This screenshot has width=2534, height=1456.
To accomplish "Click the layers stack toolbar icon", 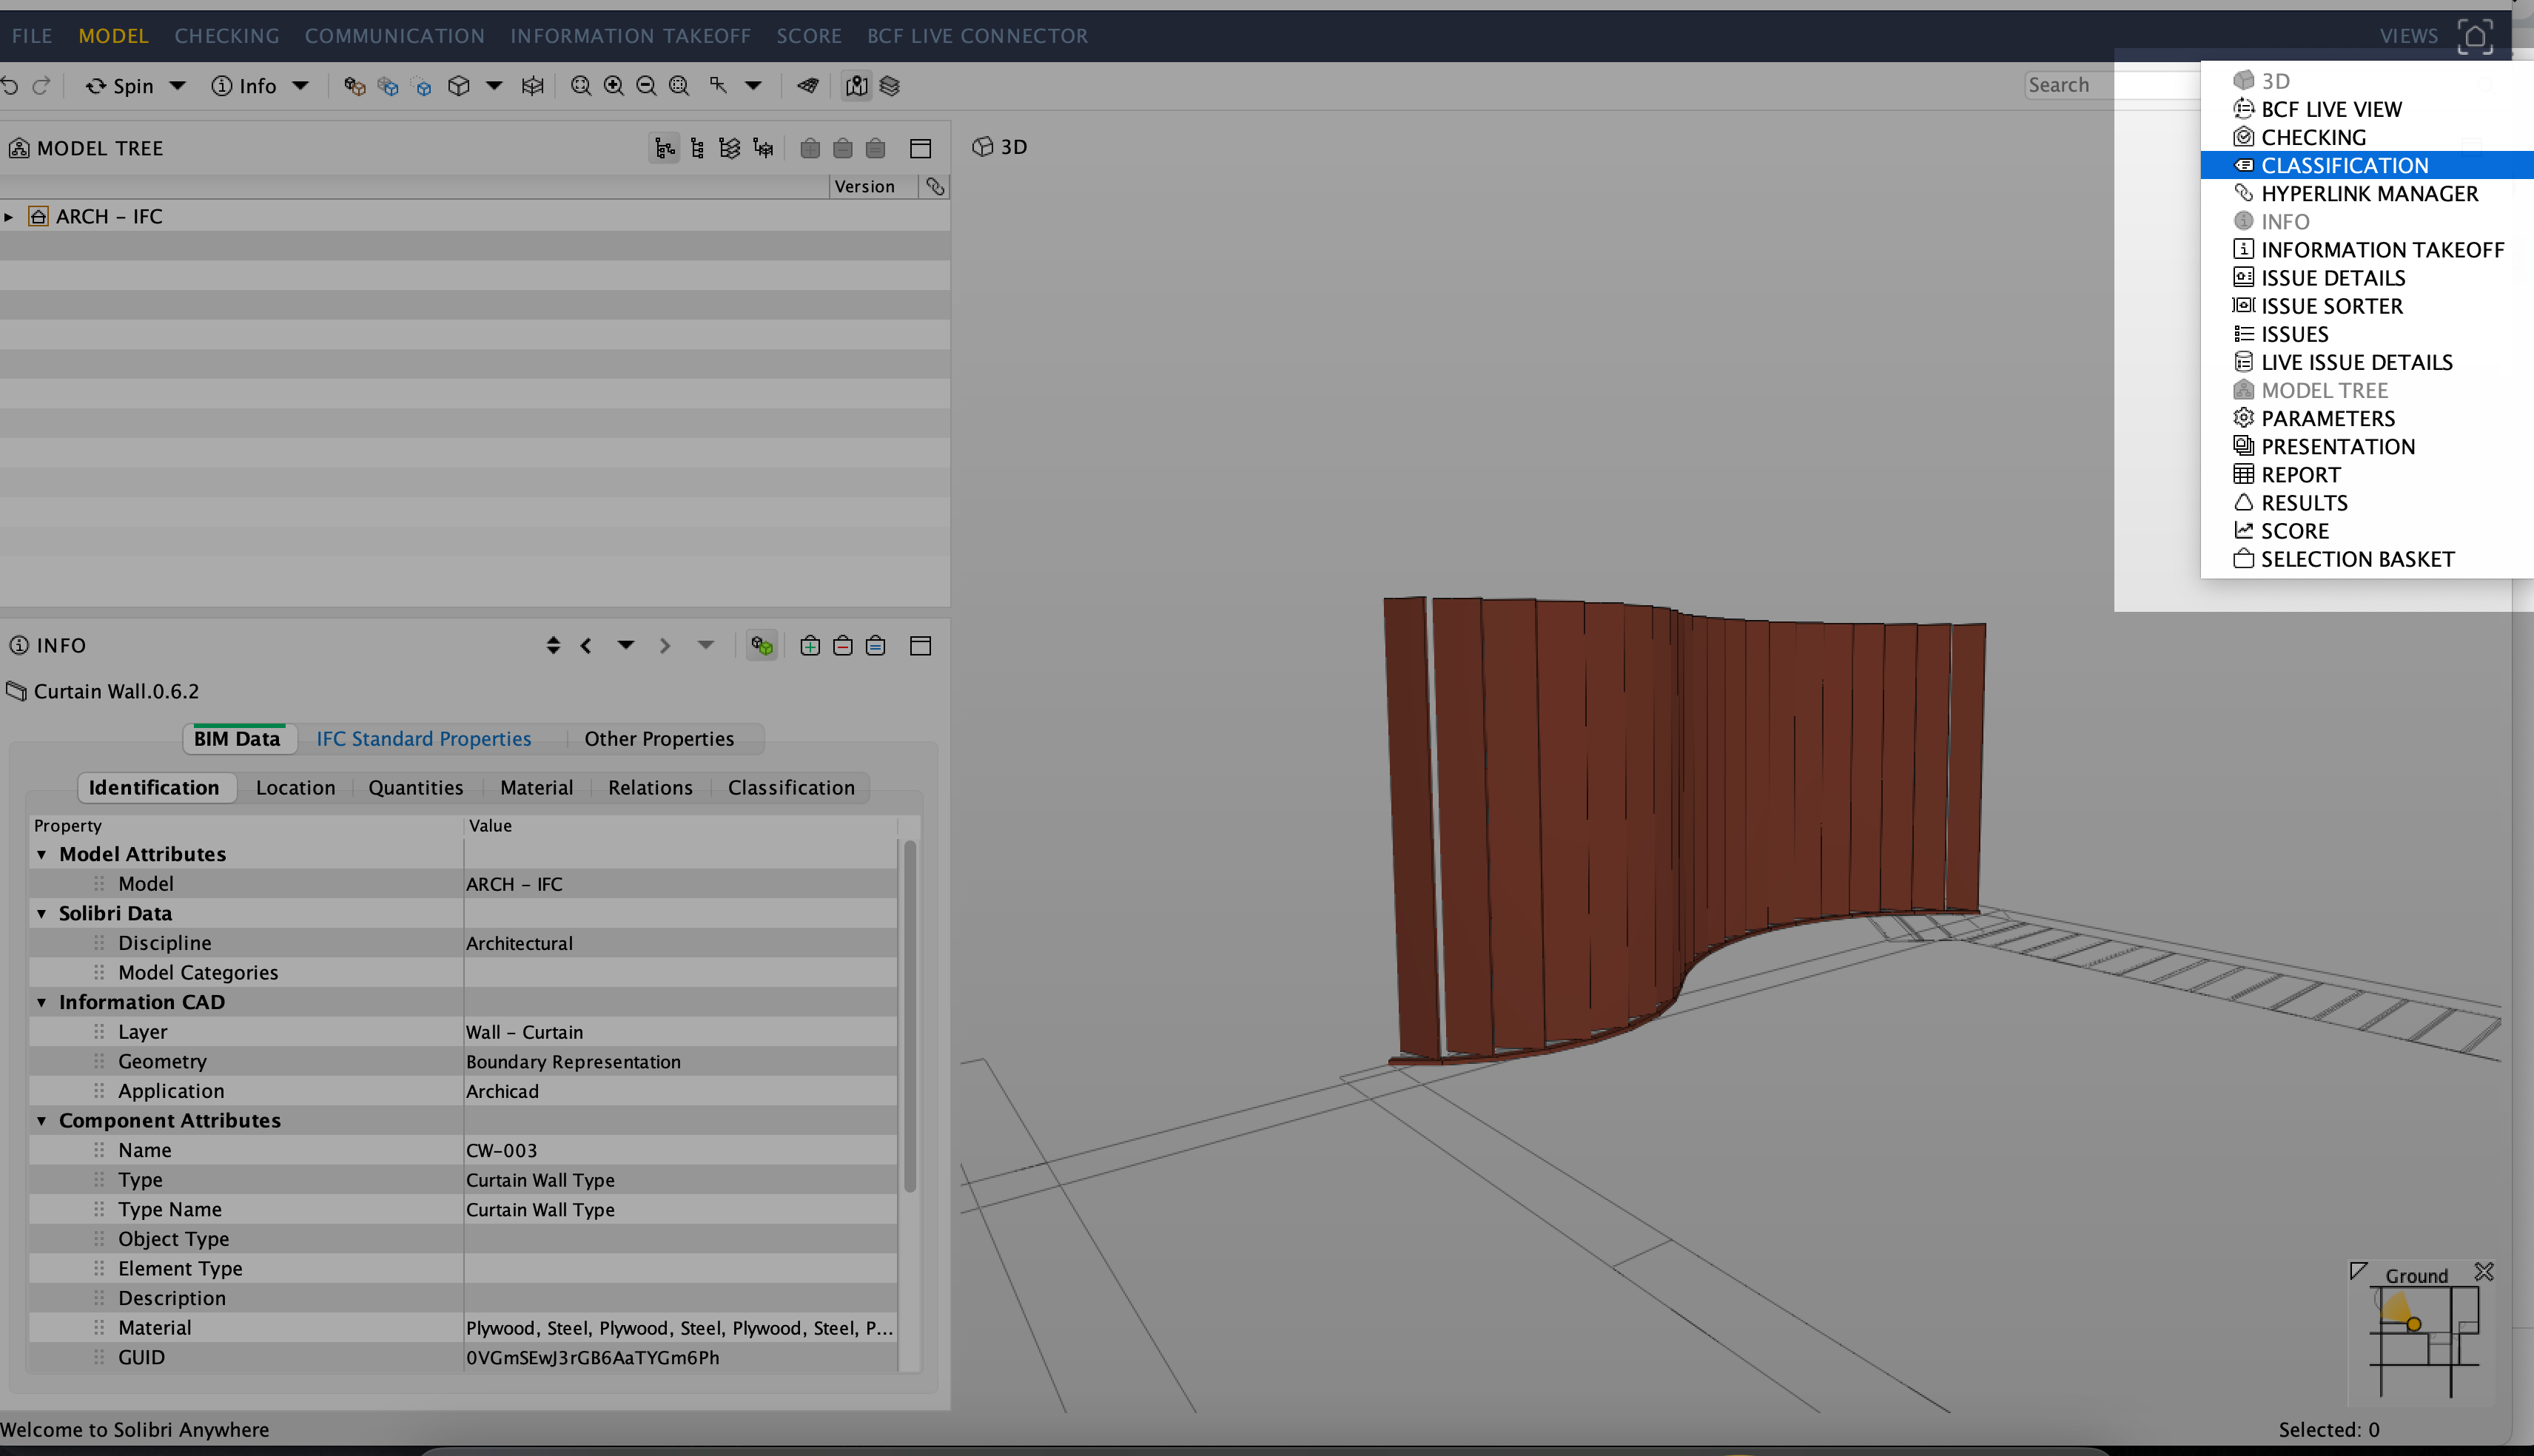I will [x=889, y=86].
